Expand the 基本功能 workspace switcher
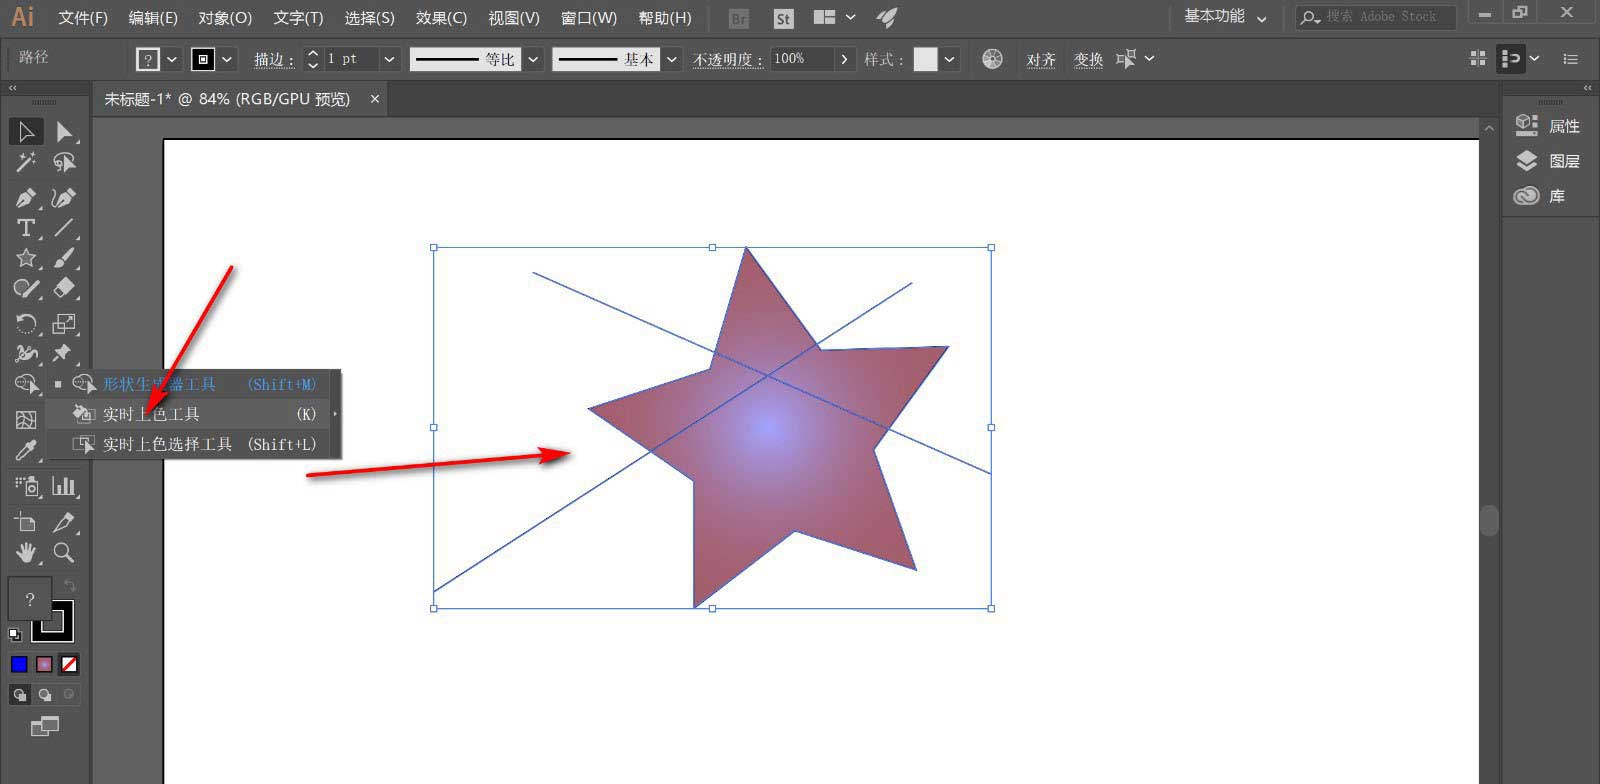This screenshot has height=784, width=1600. pyautogui.click(x=1226, y=17)
